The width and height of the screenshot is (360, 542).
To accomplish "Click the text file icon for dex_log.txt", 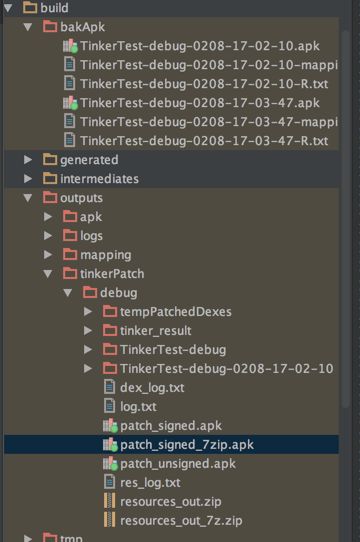I will click(x=110, y=387).
